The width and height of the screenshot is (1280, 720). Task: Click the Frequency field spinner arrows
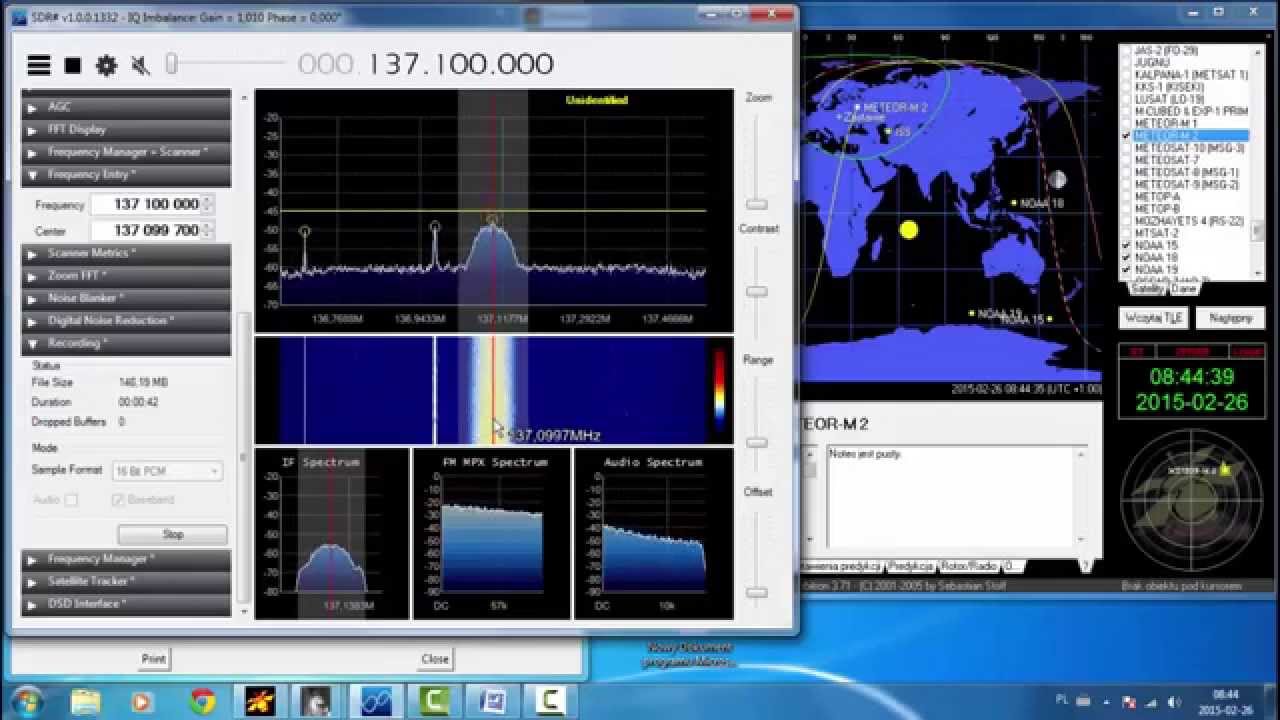click(x=208, y=204)
